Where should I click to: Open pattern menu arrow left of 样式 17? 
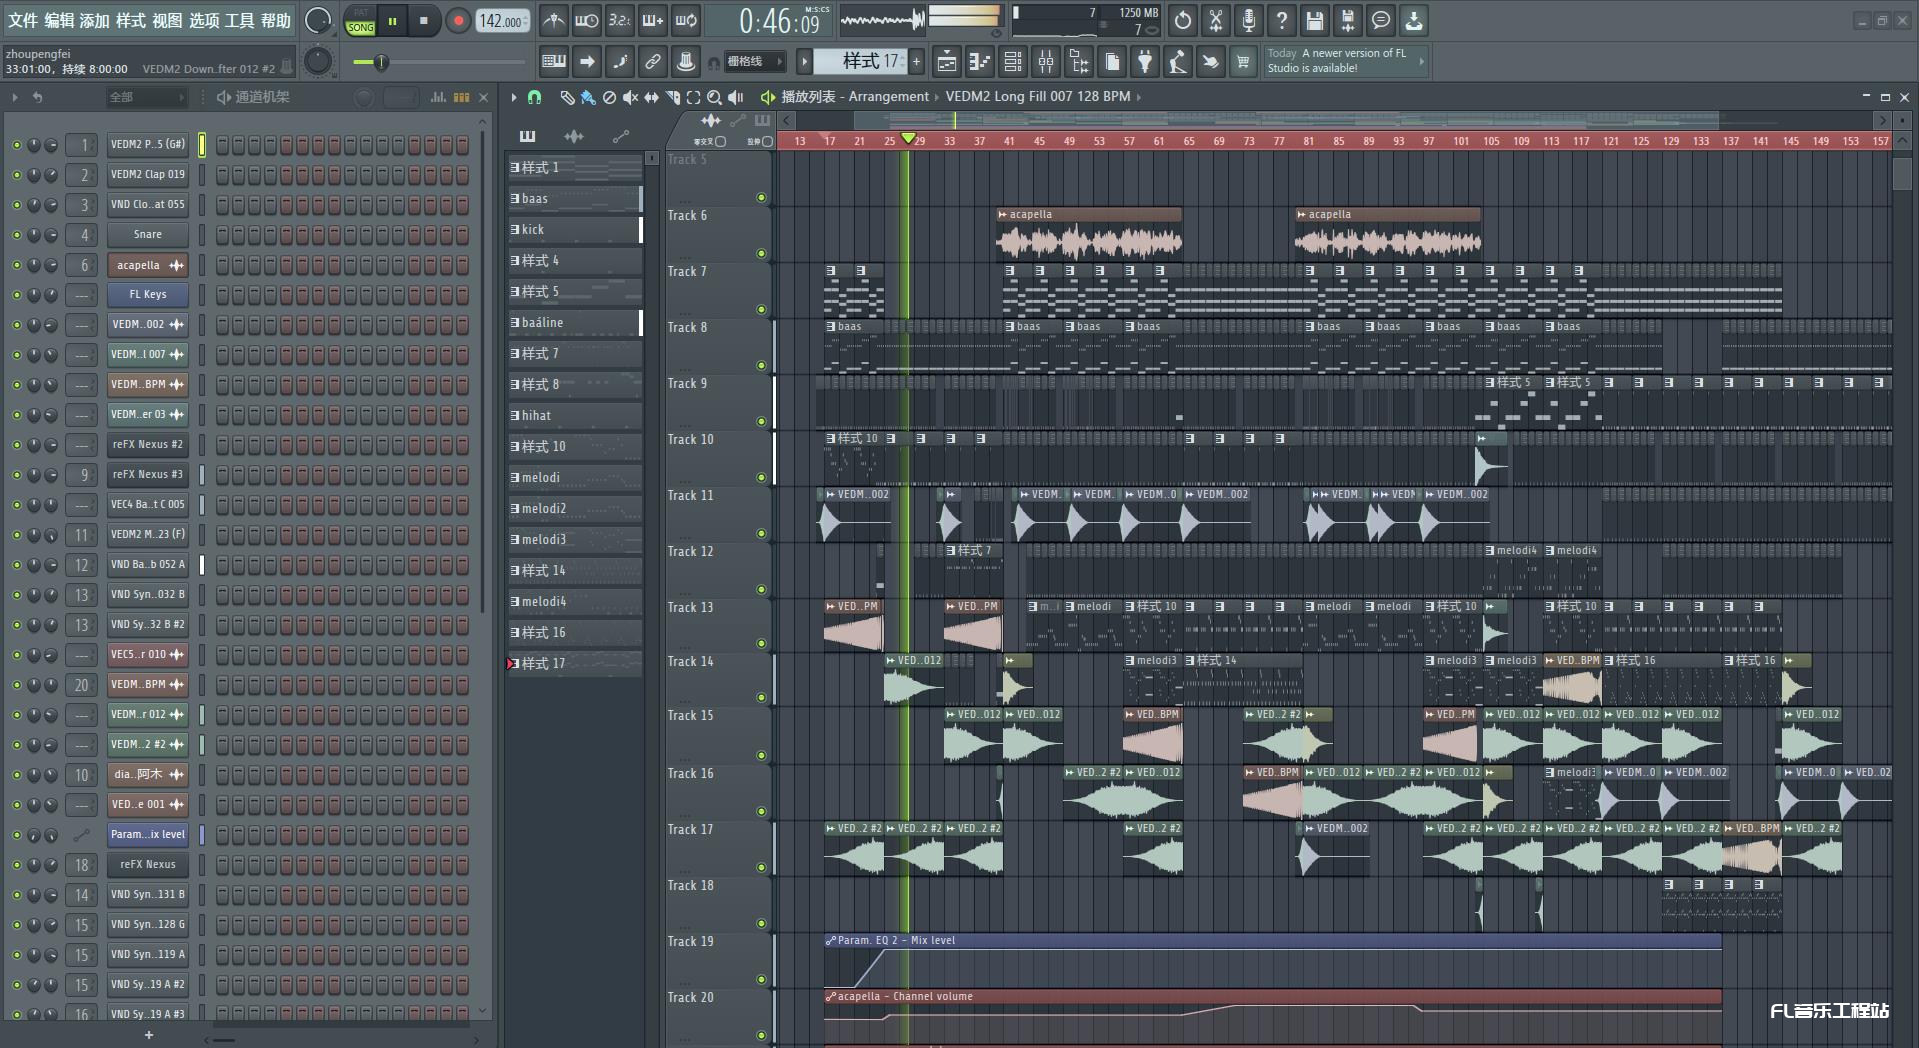pos(804,62)
